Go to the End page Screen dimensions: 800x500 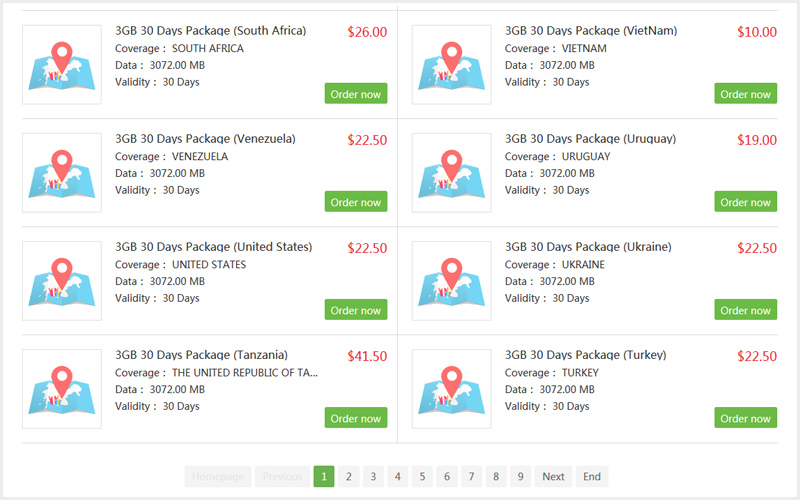592,477
